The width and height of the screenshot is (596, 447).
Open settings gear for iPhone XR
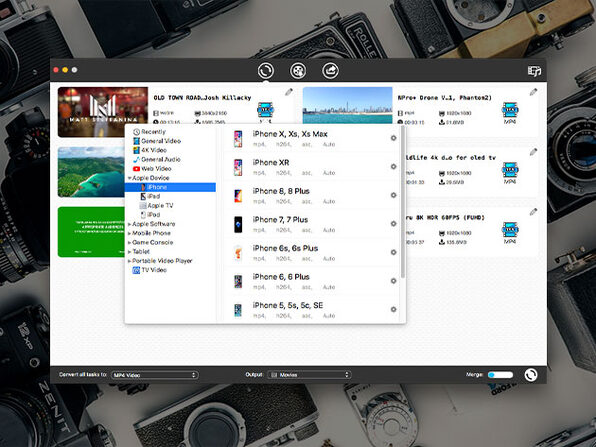tap(393, 166)
